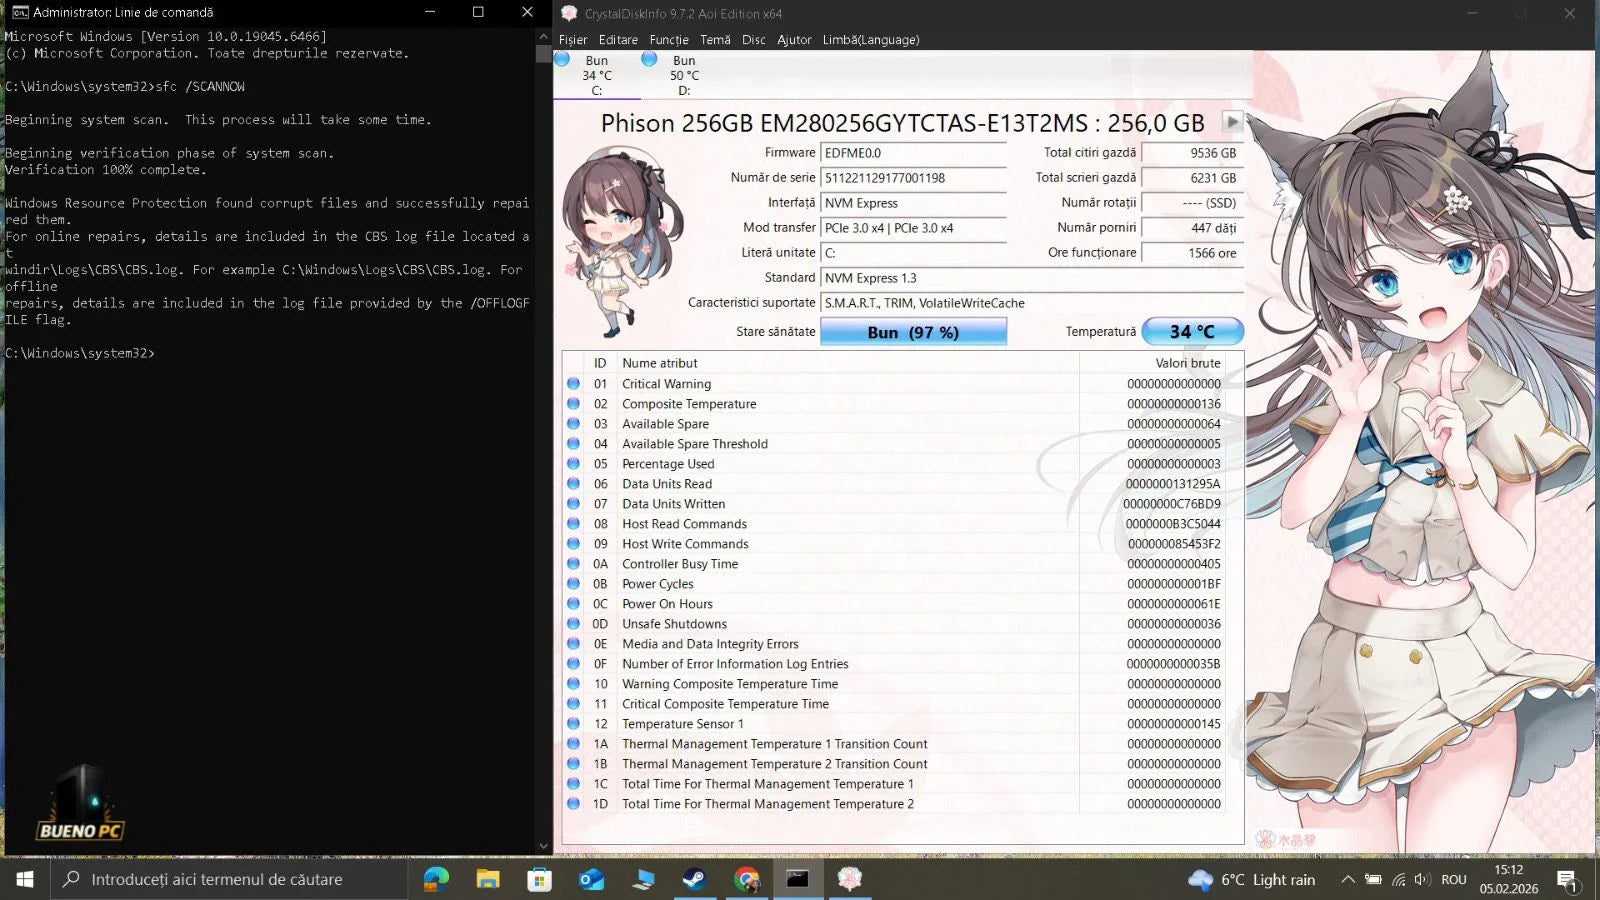The width and height of the screenshot is (1600, 900).
Task: Click the Firmware field EDFME0.0
Action: [913, 153]
